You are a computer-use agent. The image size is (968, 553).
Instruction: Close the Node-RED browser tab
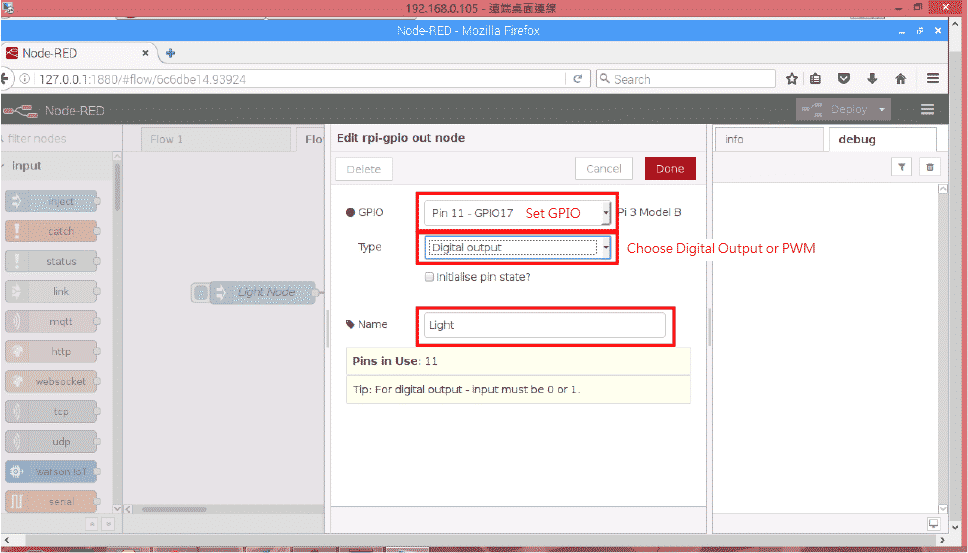click(145, 53)
